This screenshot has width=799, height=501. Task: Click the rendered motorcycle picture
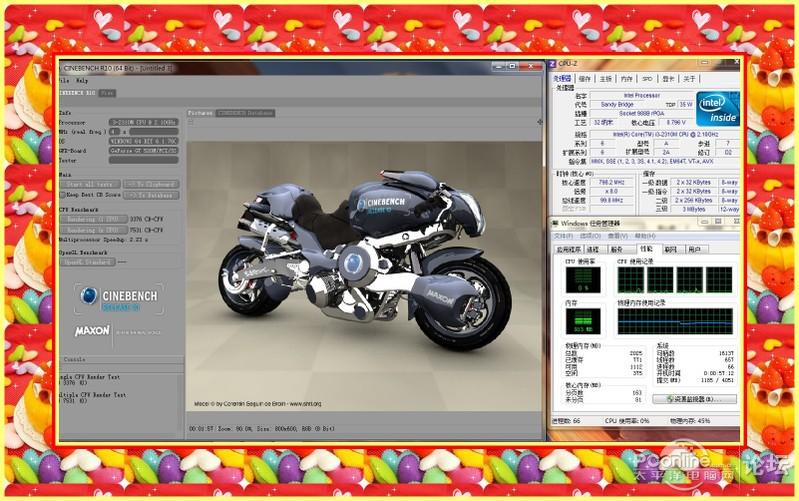[x=363, y=278]
